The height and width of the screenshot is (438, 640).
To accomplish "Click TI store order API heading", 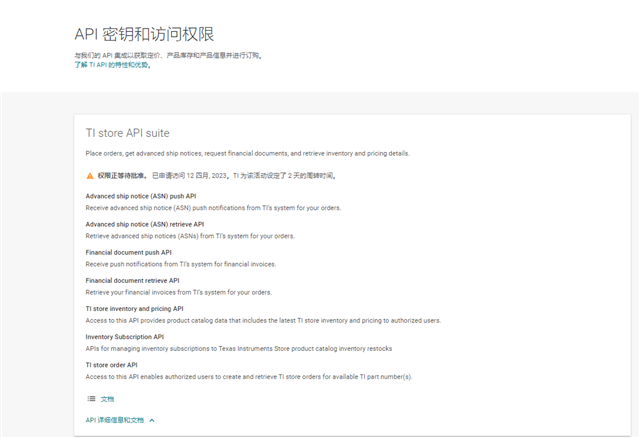I will [x=111, y=365].
